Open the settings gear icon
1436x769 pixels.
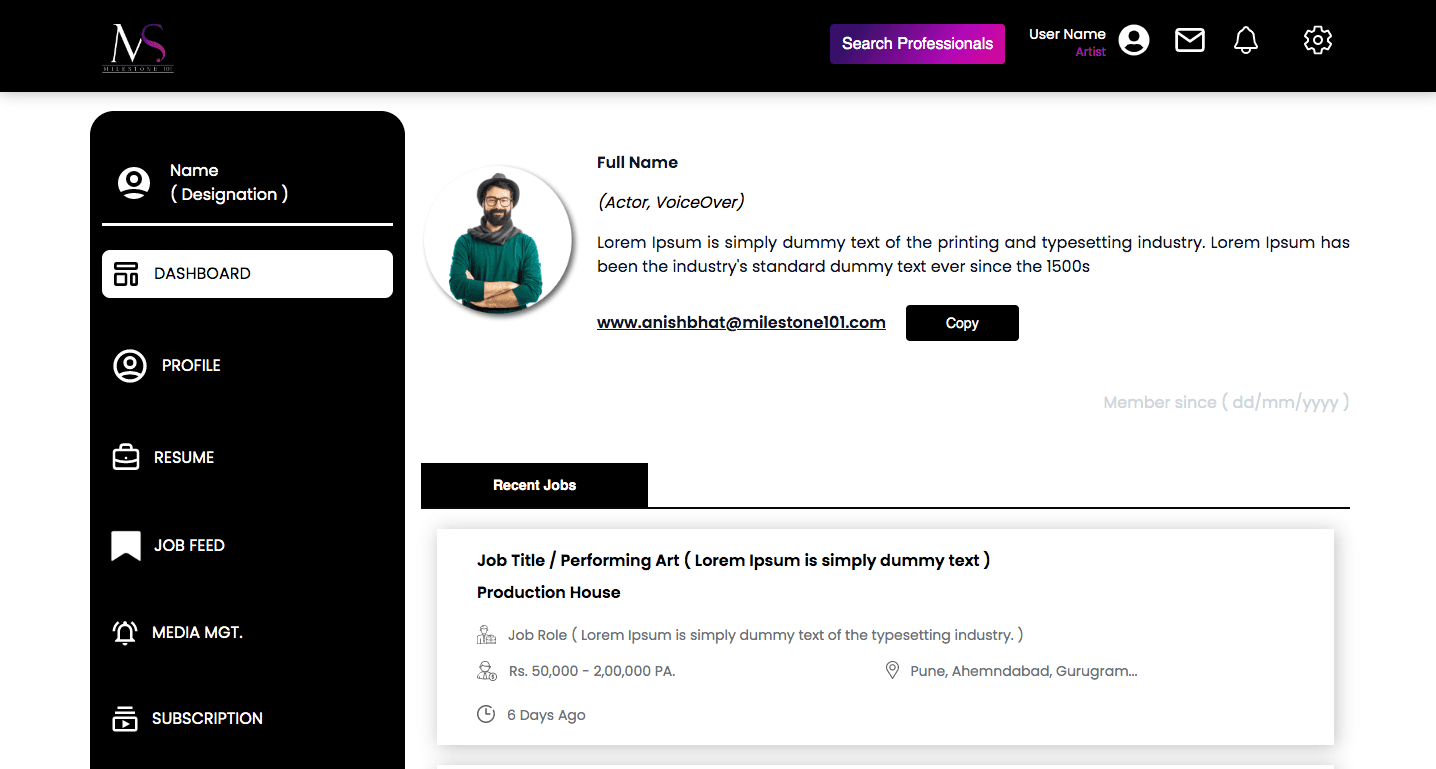coord(1317,40)
